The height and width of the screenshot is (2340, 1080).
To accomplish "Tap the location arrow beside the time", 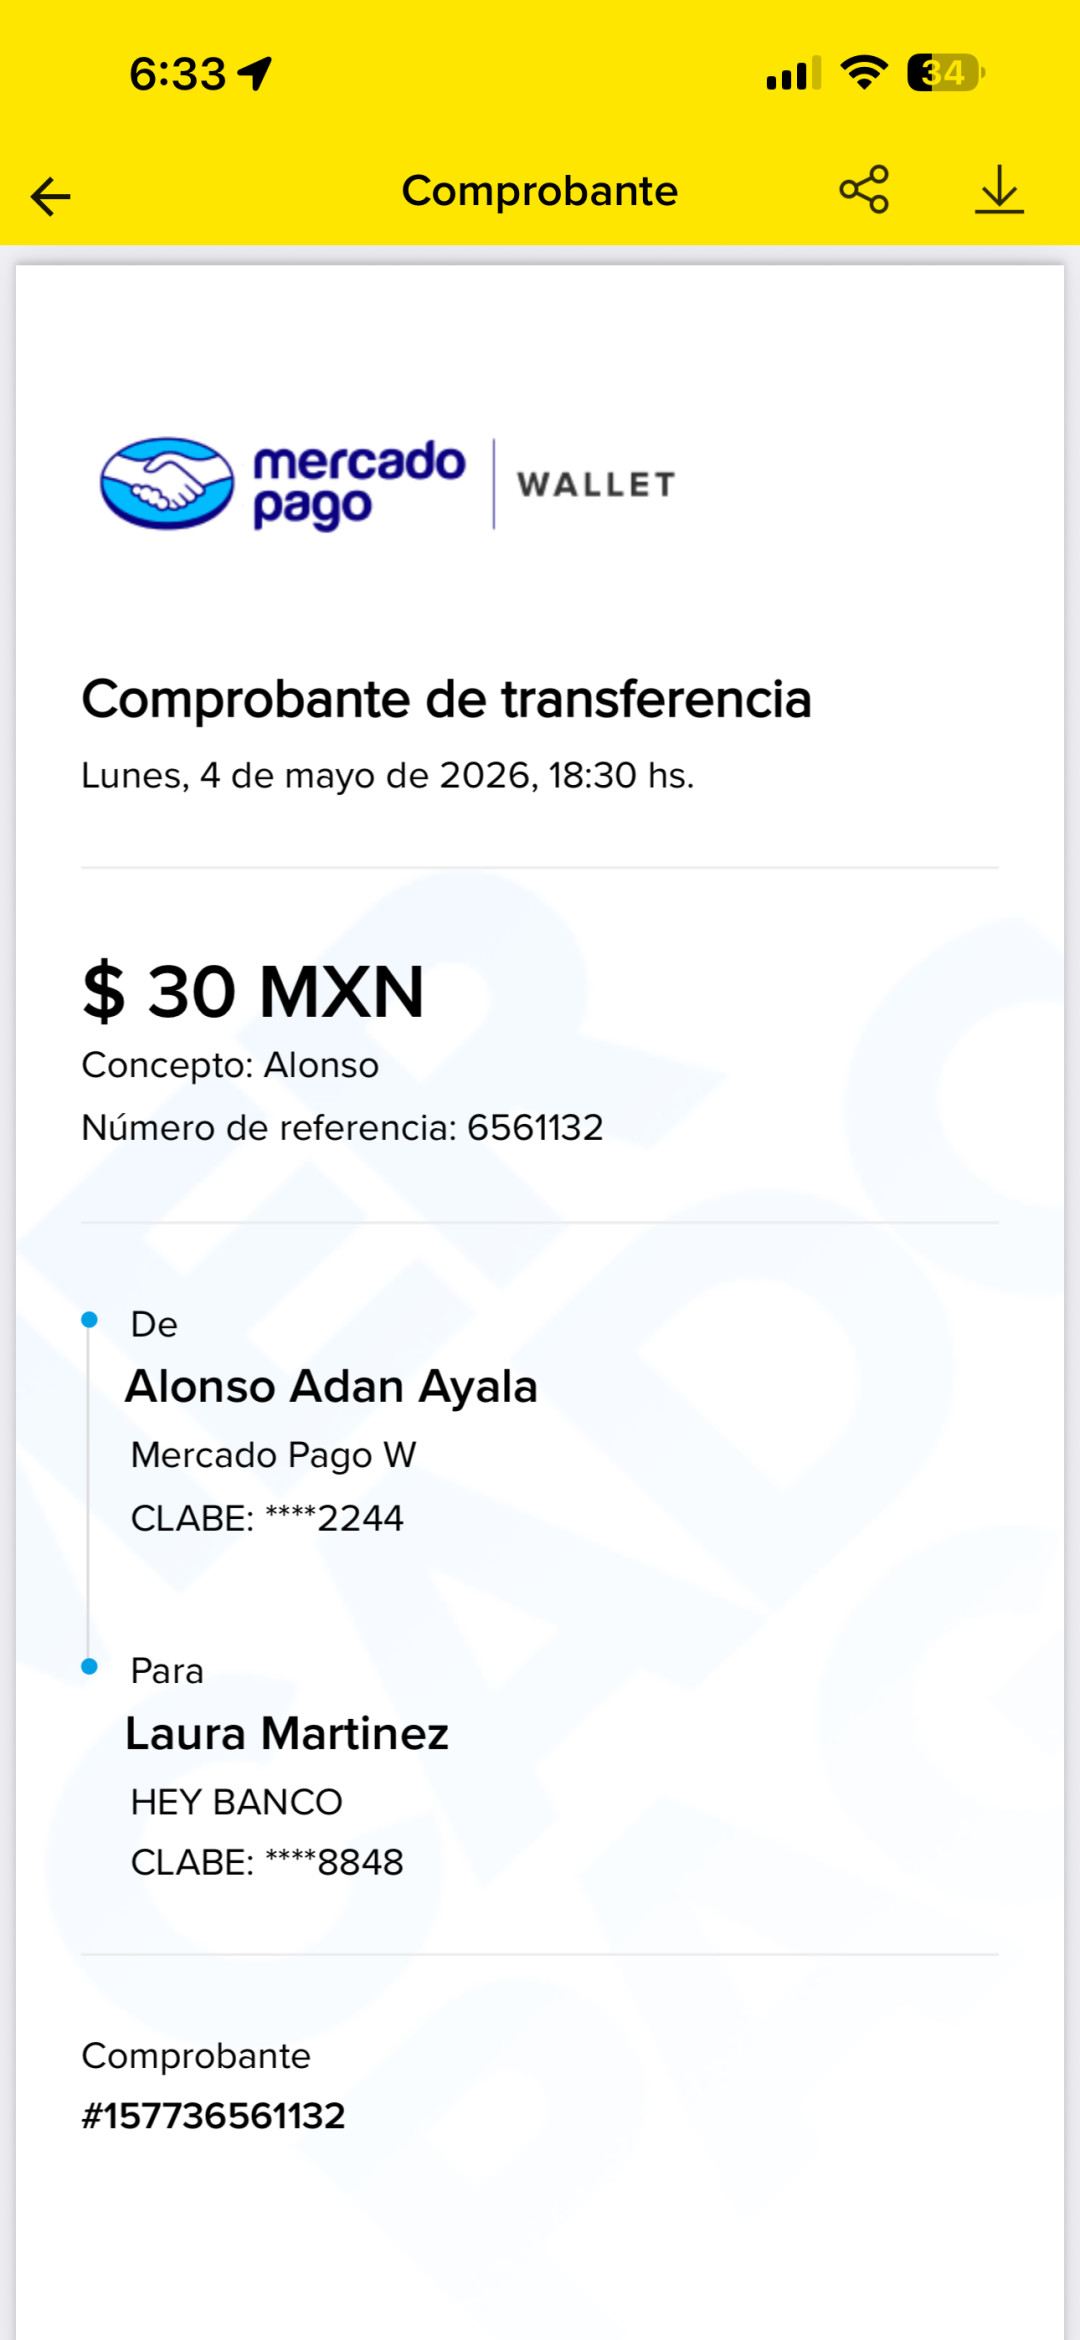I will 255,73.
